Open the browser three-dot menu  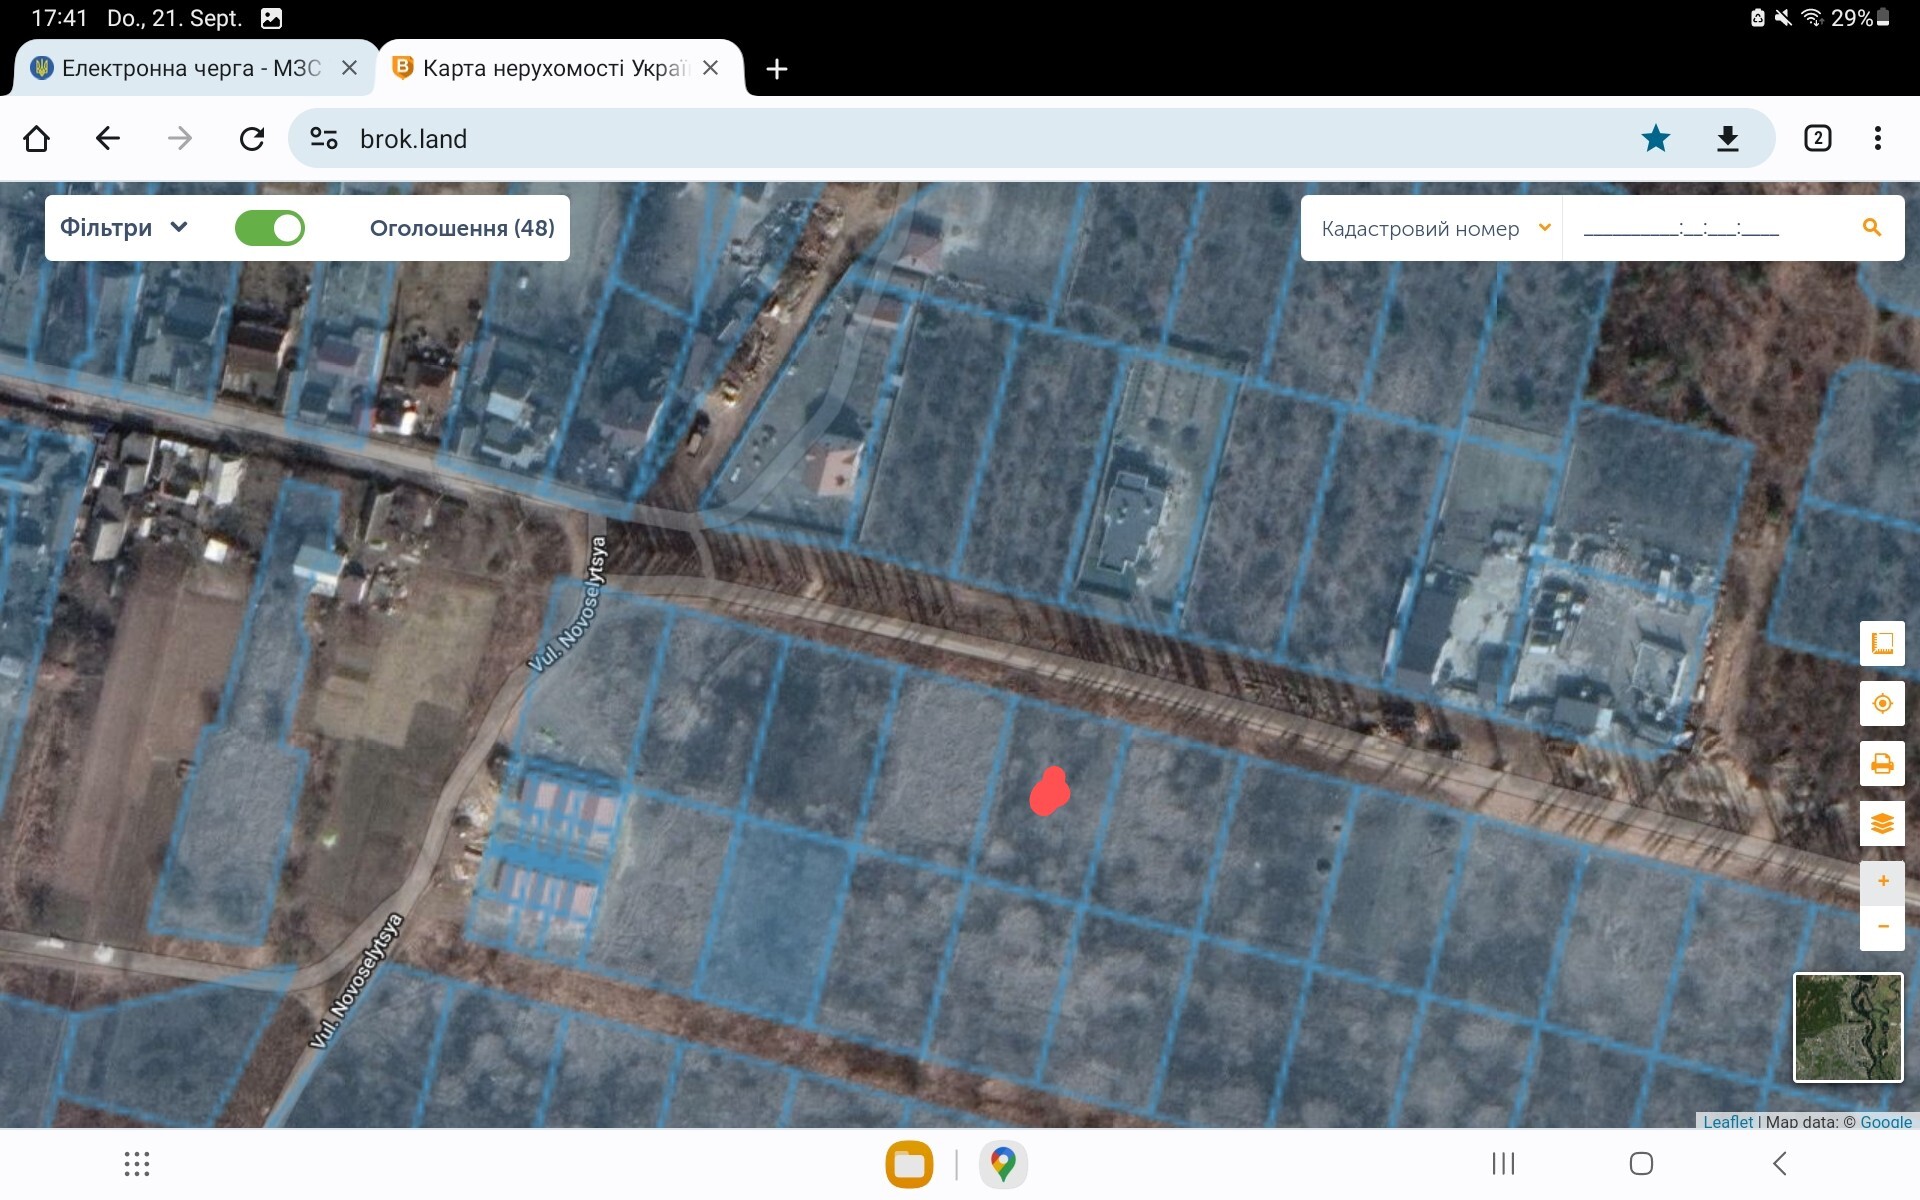[1878, 138]
